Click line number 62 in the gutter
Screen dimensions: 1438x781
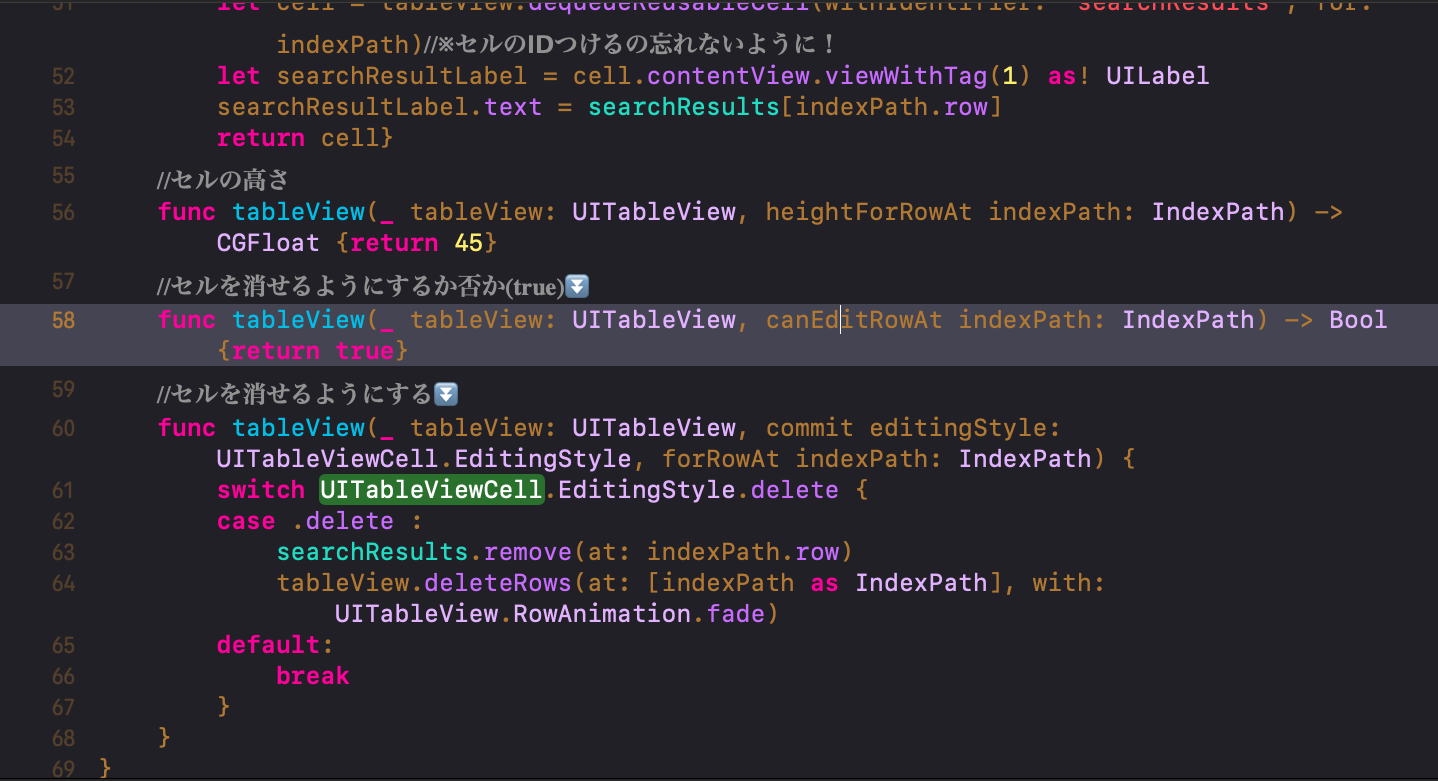click(63, 521)
